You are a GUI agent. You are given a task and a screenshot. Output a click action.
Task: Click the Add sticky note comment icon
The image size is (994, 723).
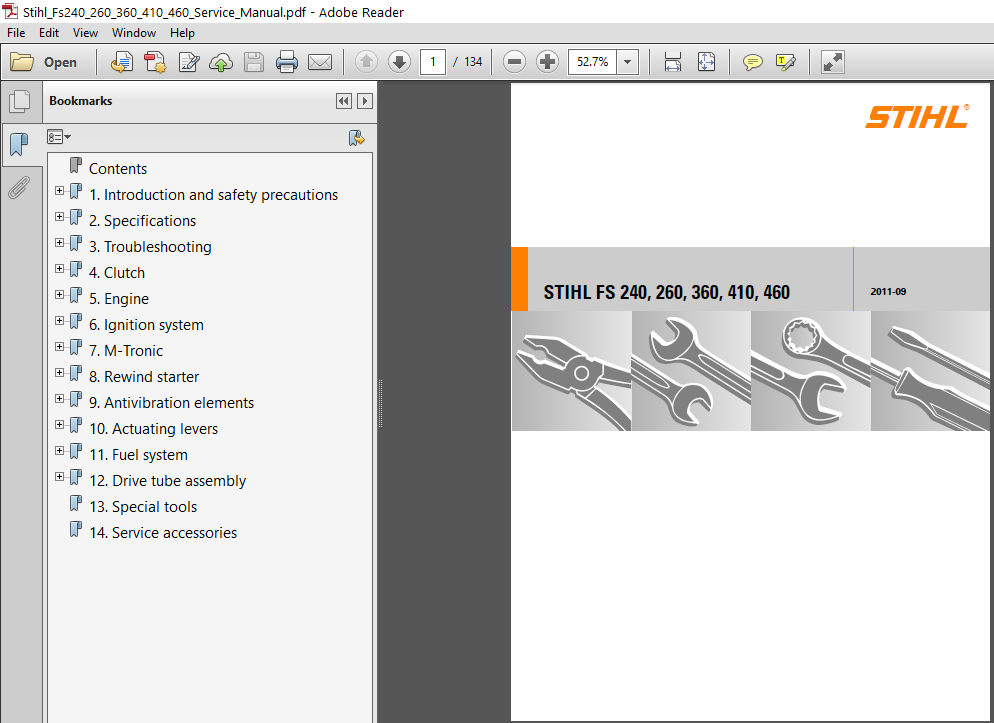click(x=752, y=62)
